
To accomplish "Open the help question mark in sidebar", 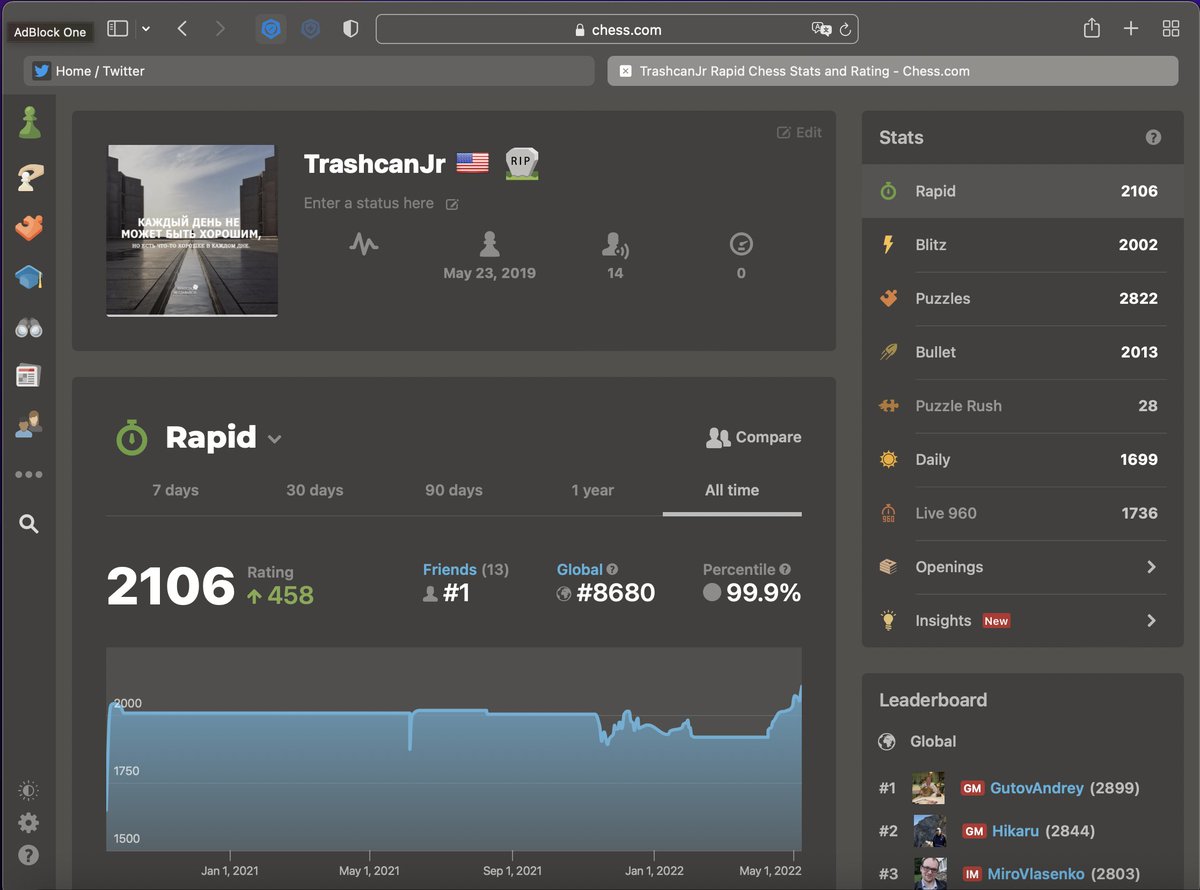I will [x=29, y=855].
